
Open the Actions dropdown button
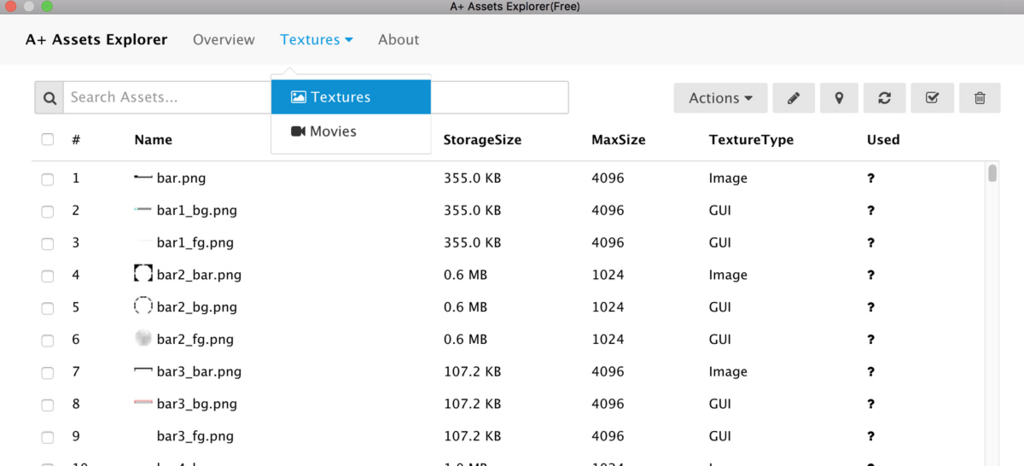pos(720,98)
